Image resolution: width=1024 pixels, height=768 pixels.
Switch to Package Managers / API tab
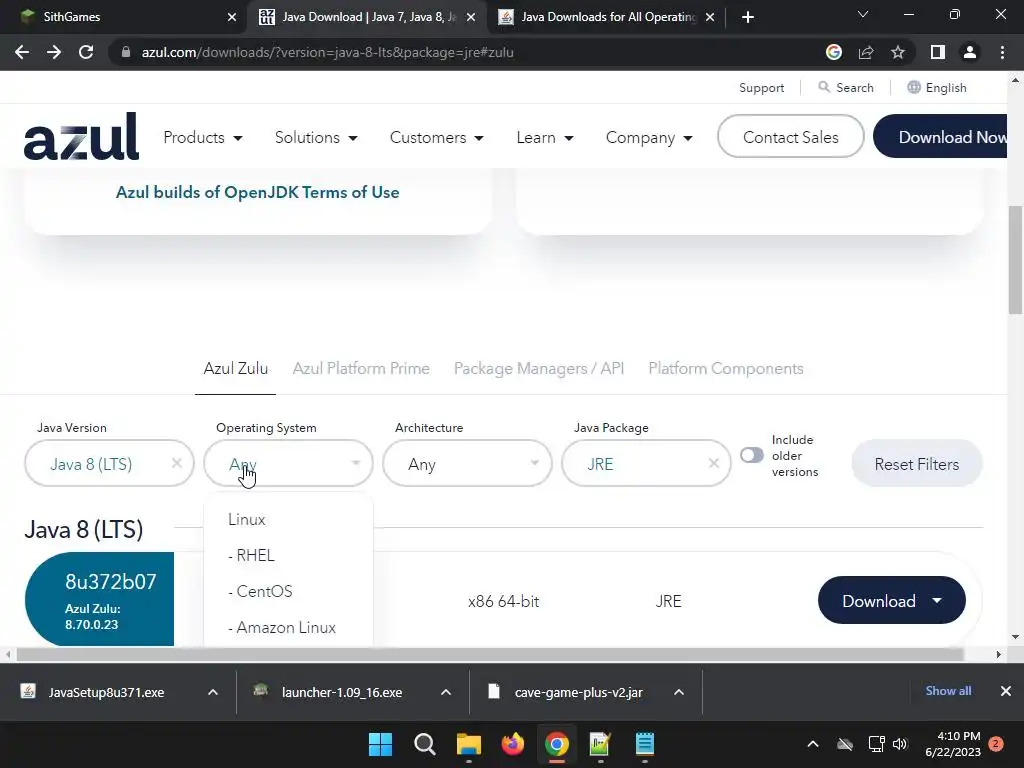coord(539,369)
